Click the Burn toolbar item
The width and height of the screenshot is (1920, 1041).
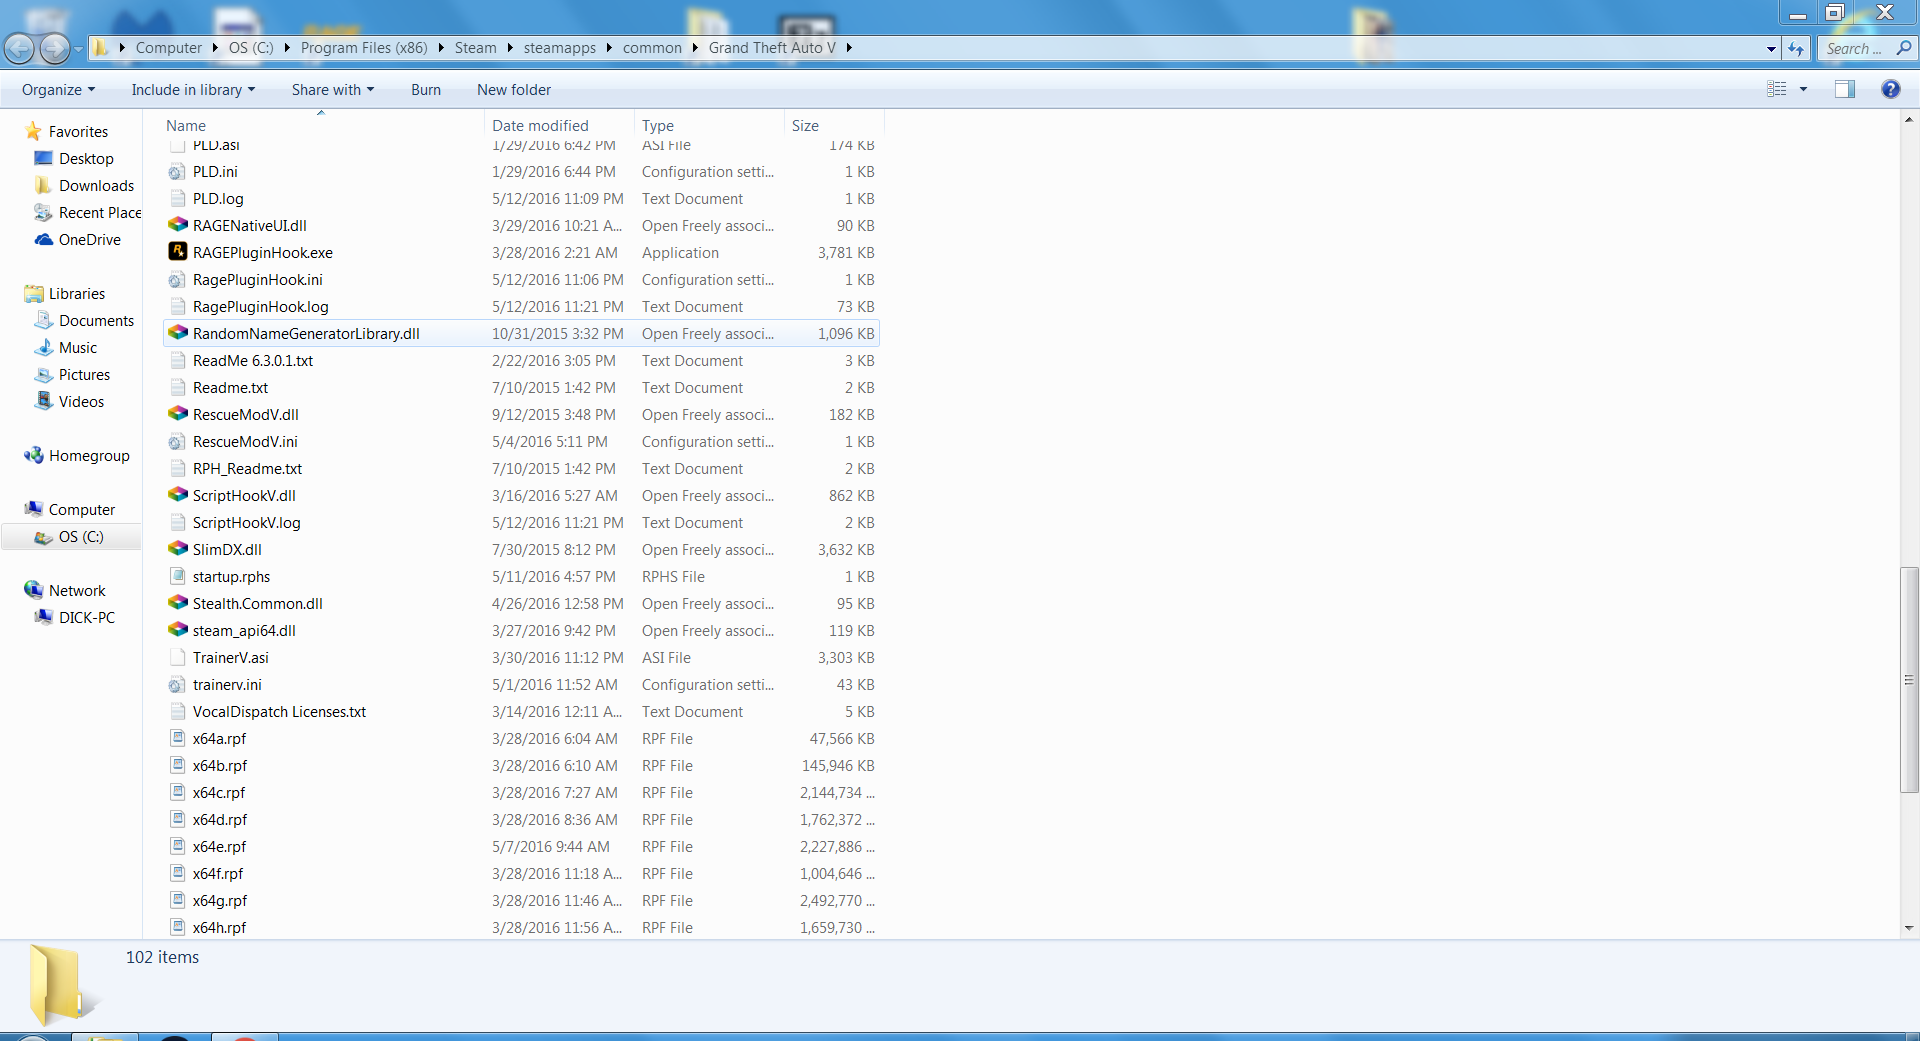426,90
